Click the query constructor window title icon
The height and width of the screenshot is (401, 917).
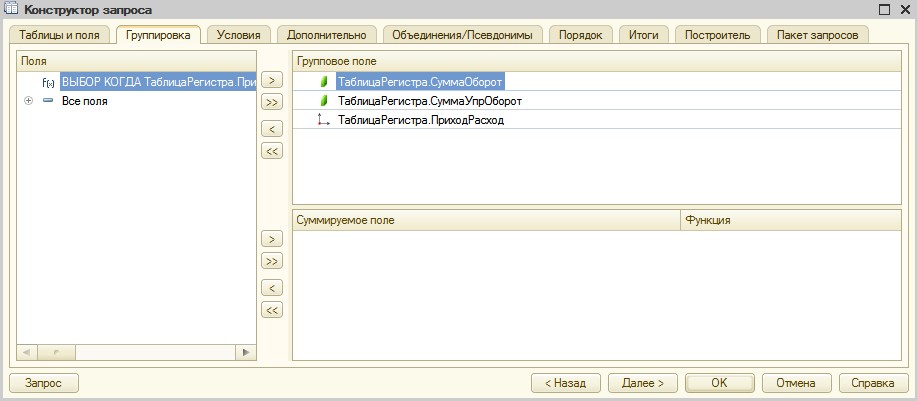click(14, 9)
